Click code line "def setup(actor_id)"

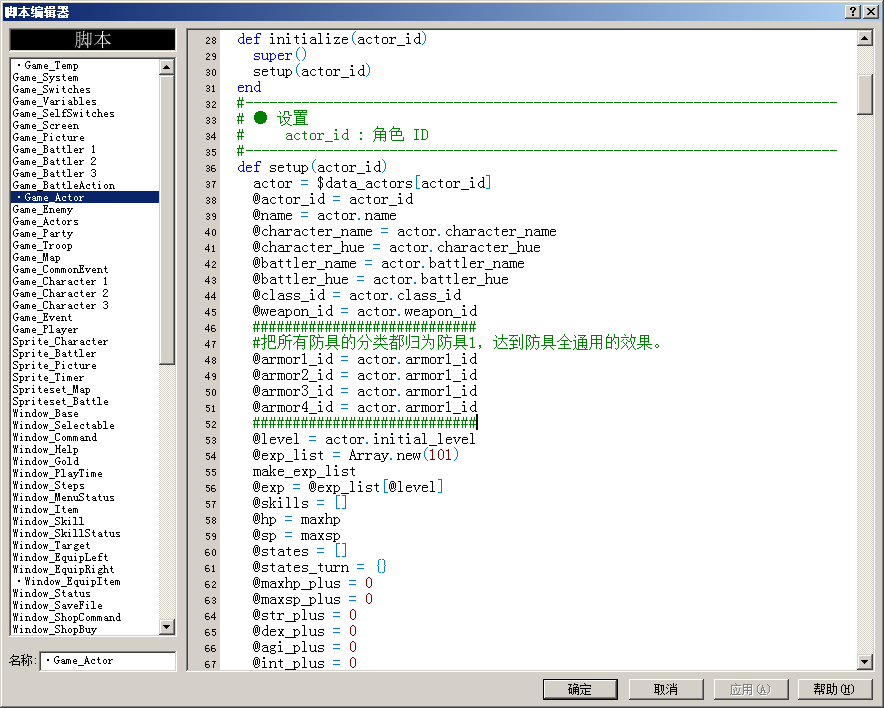[312, 167]
